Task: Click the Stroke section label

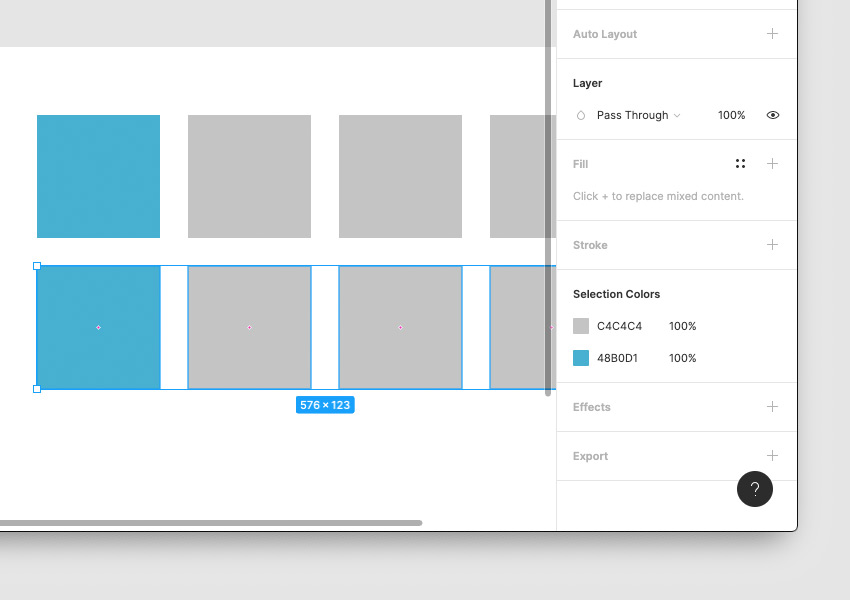Action: click(x=590, y=245)
